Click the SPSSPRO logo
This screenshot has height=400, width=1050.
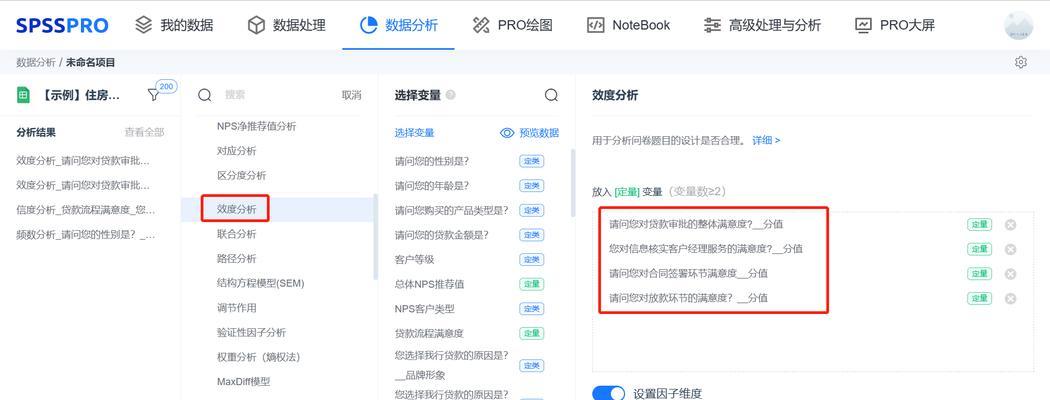click(x=62, y=25)
